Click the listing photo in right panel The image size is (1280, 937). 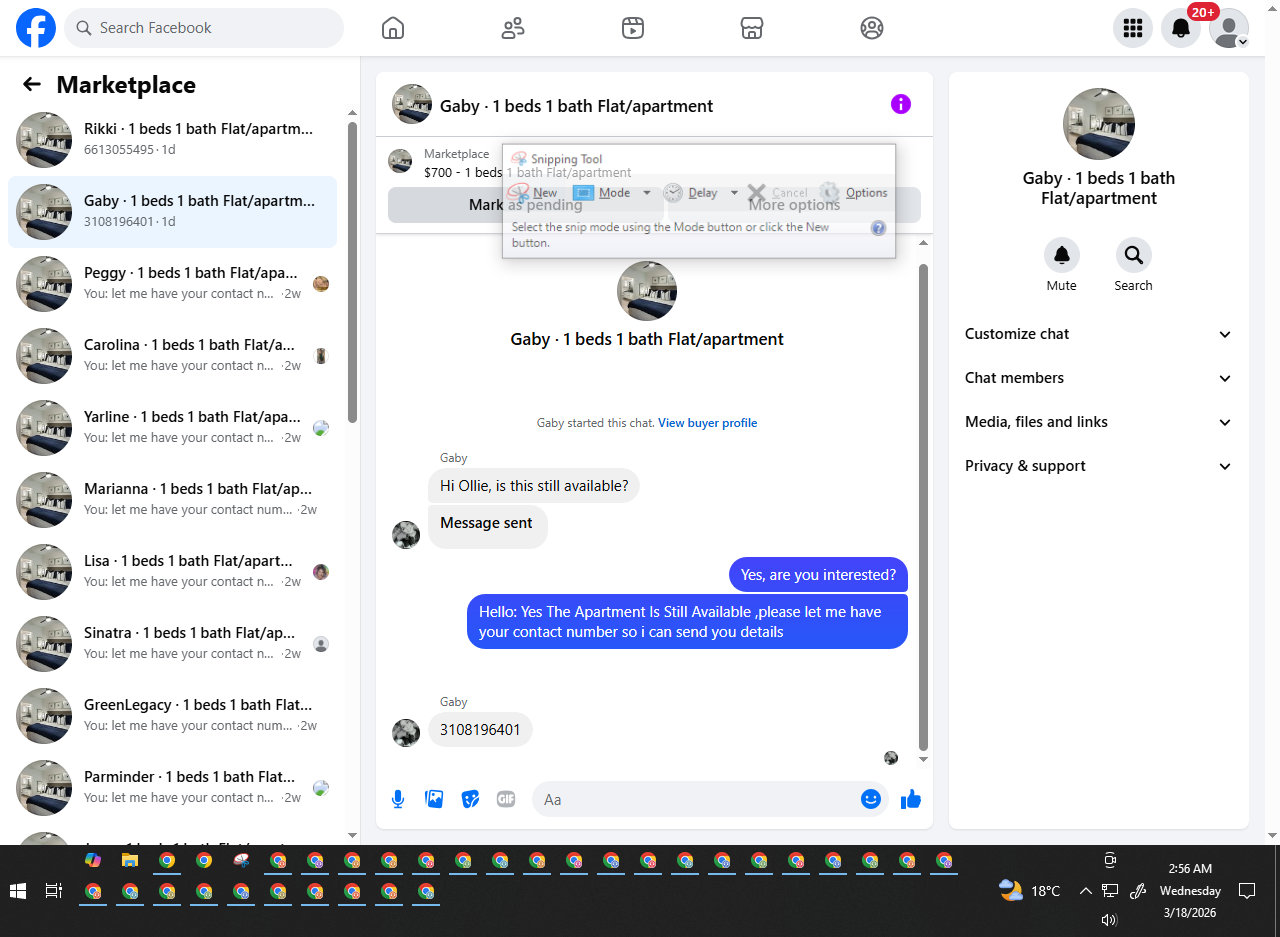[1099, 124]
